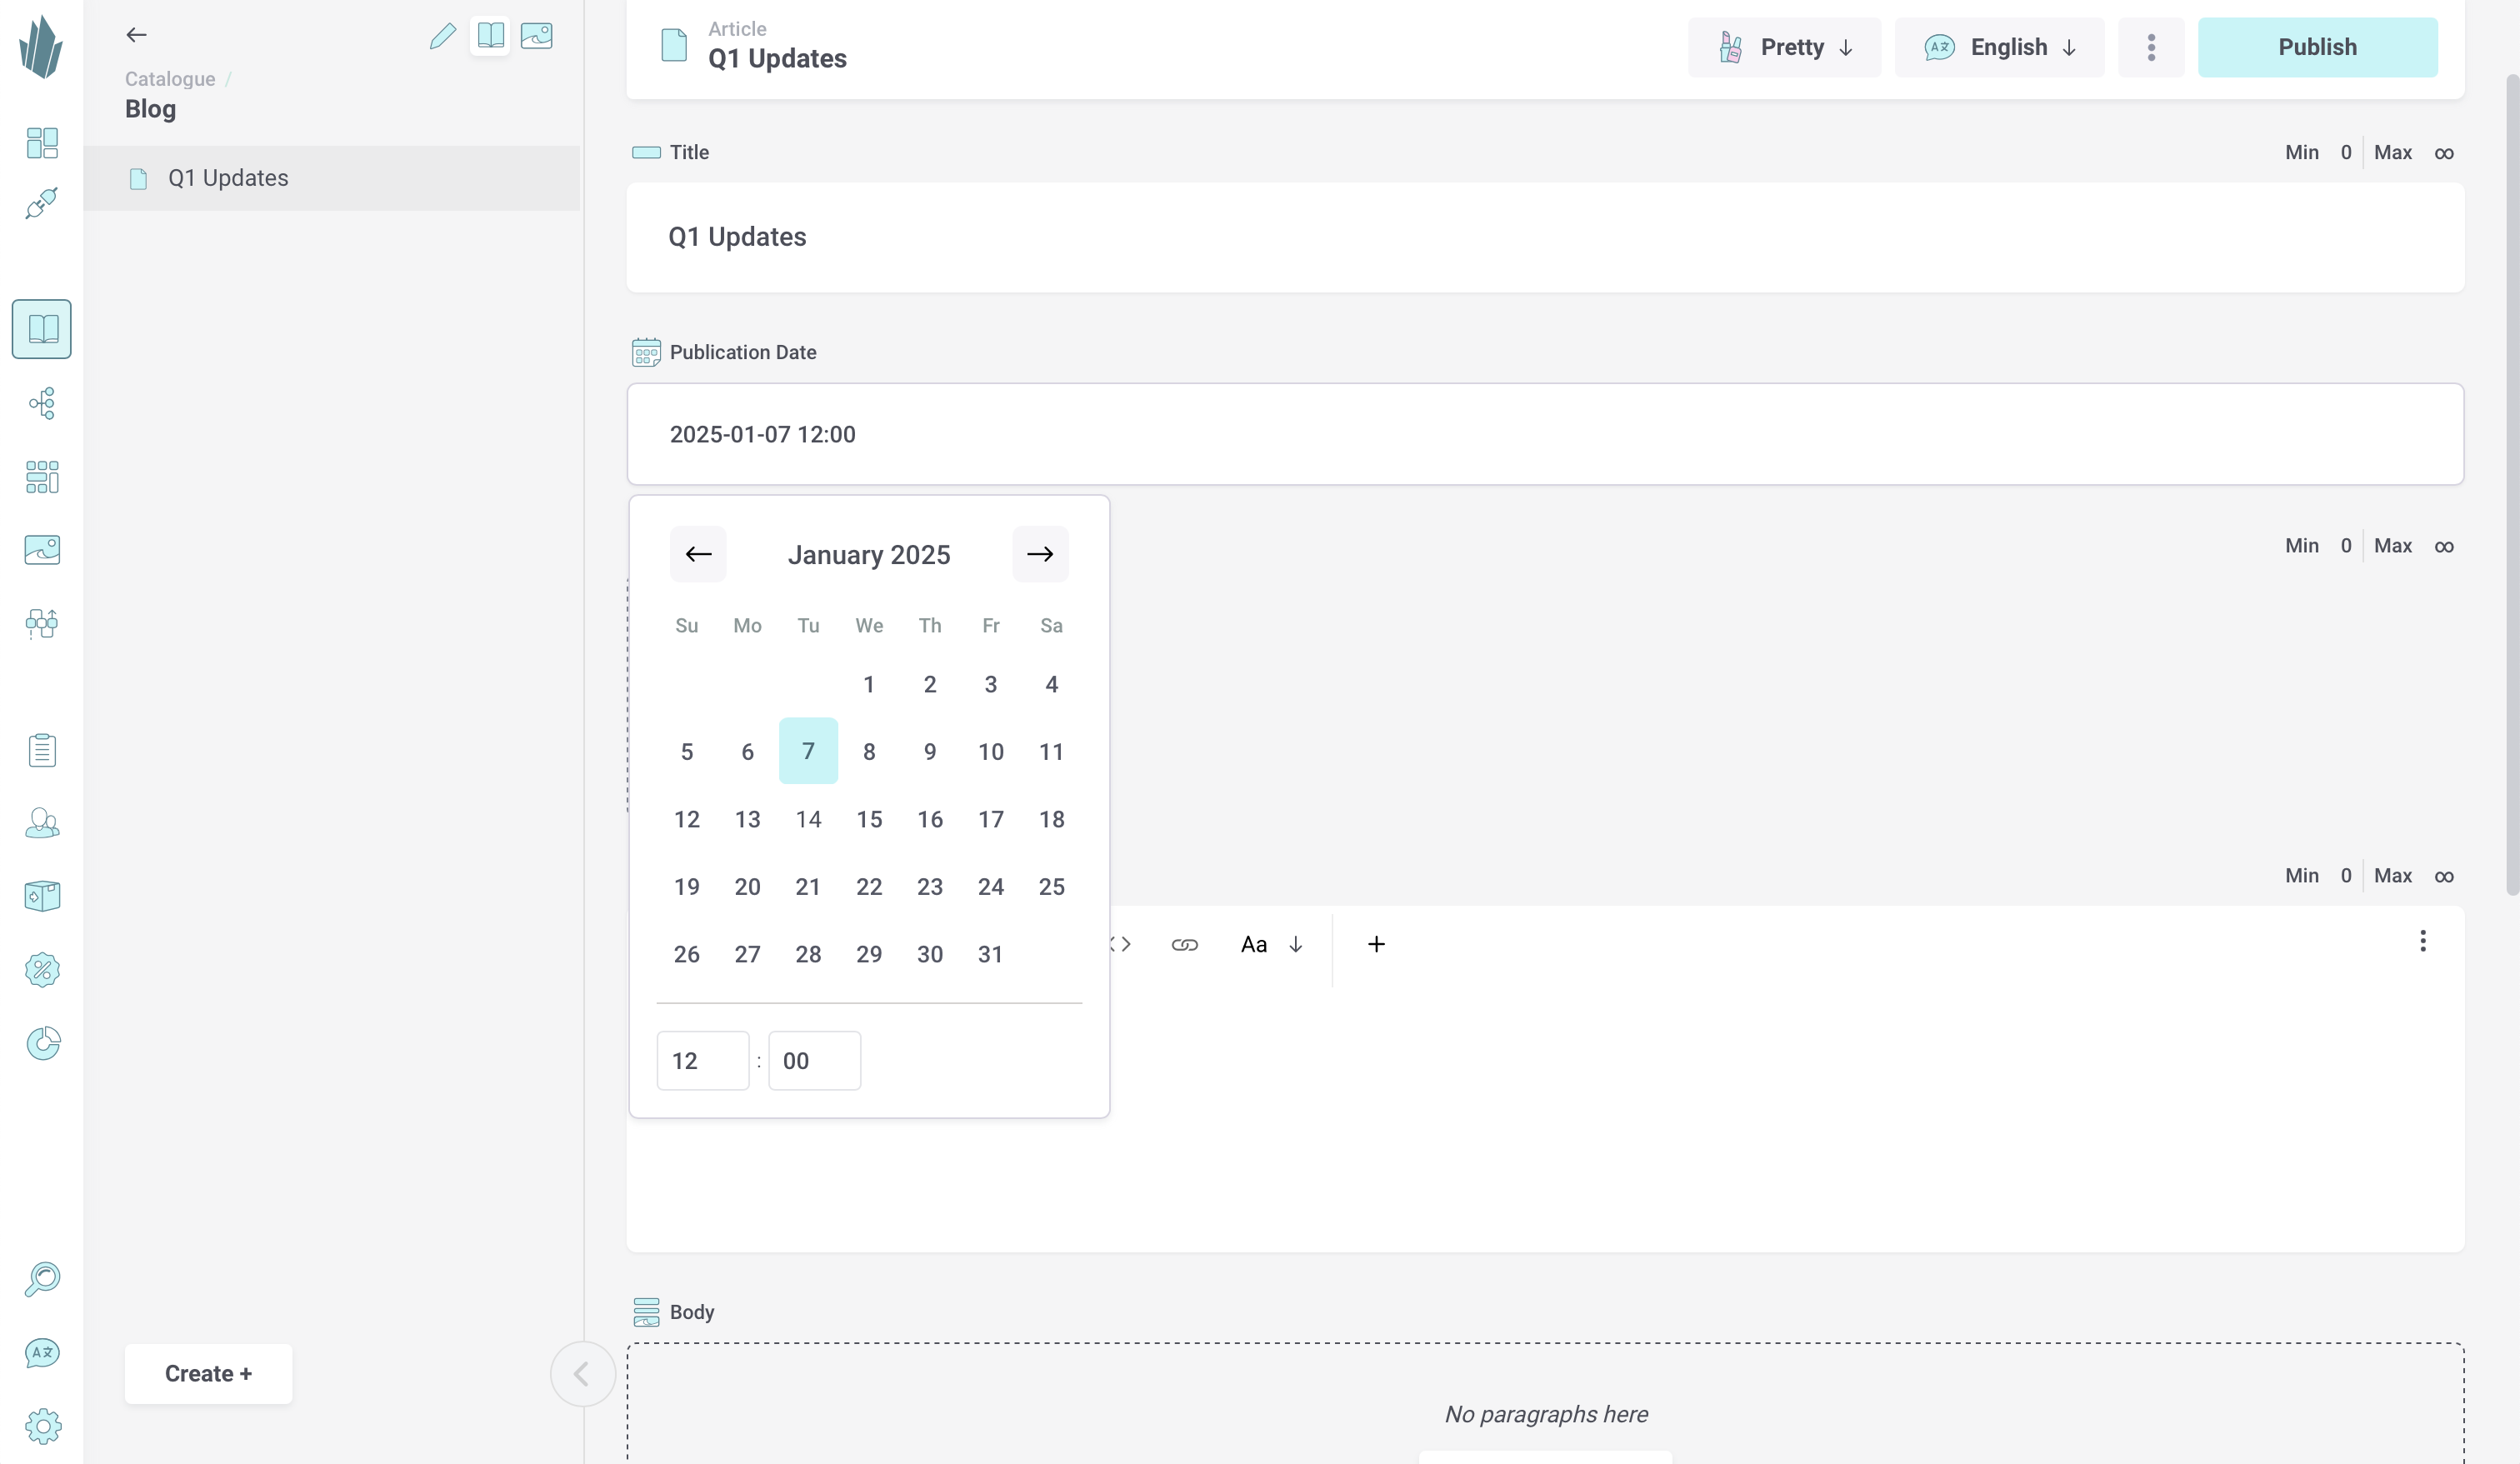Image resolution: width=2520 pixels, height=1464 pixels.
Task: Open the Pretty view dropdown
Action: [1785, 47]
